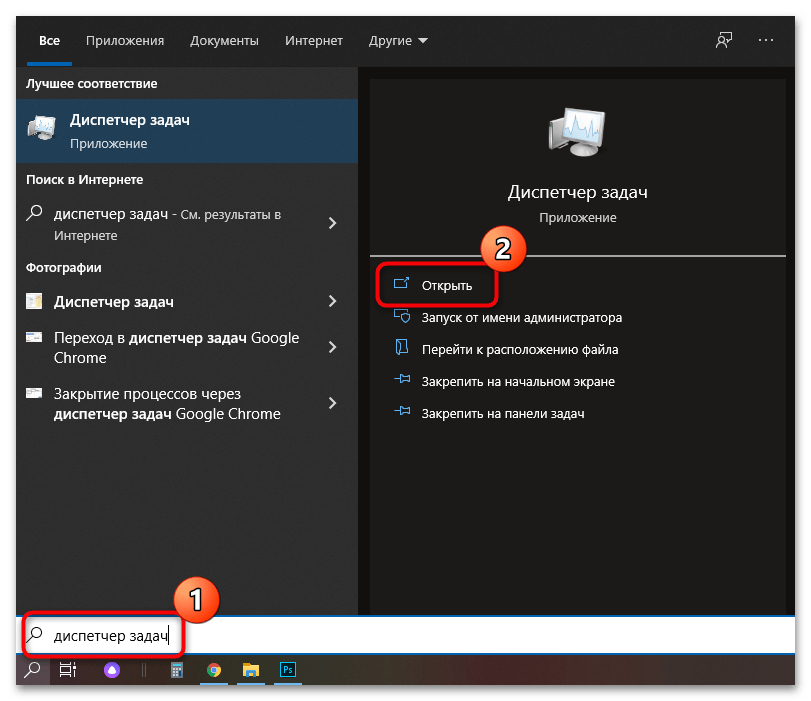Click the file location icon
The width and height of the screenshot is (811, 701).
tap(402, 347)
